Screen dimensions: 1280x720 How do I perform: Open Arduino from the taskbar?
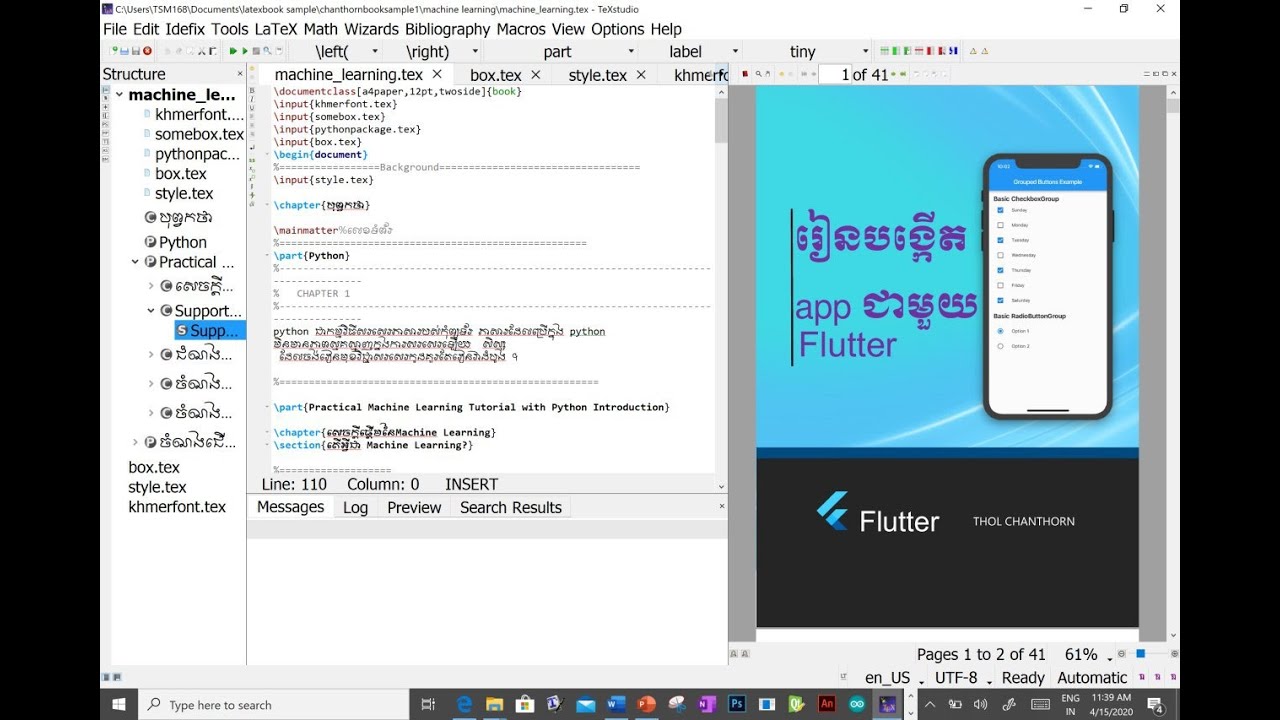[857, 704]
